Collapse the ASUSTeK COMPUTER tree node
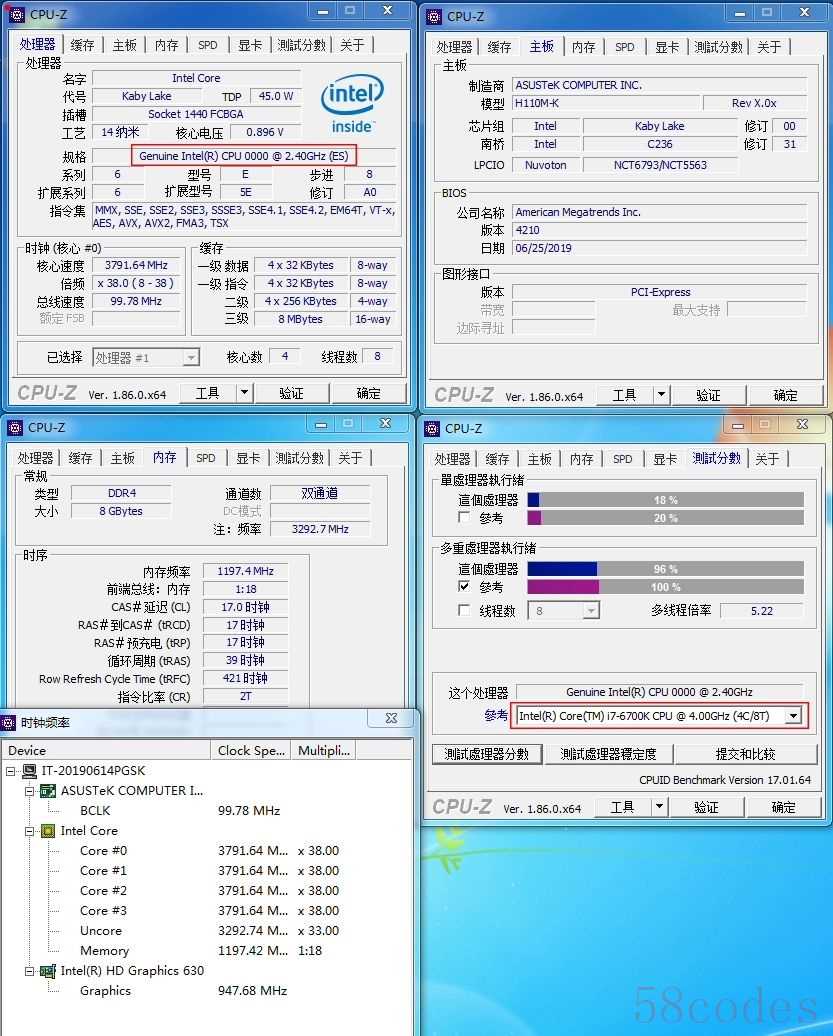Viewport: 833px width, 1036px height. tap(30, 790)
